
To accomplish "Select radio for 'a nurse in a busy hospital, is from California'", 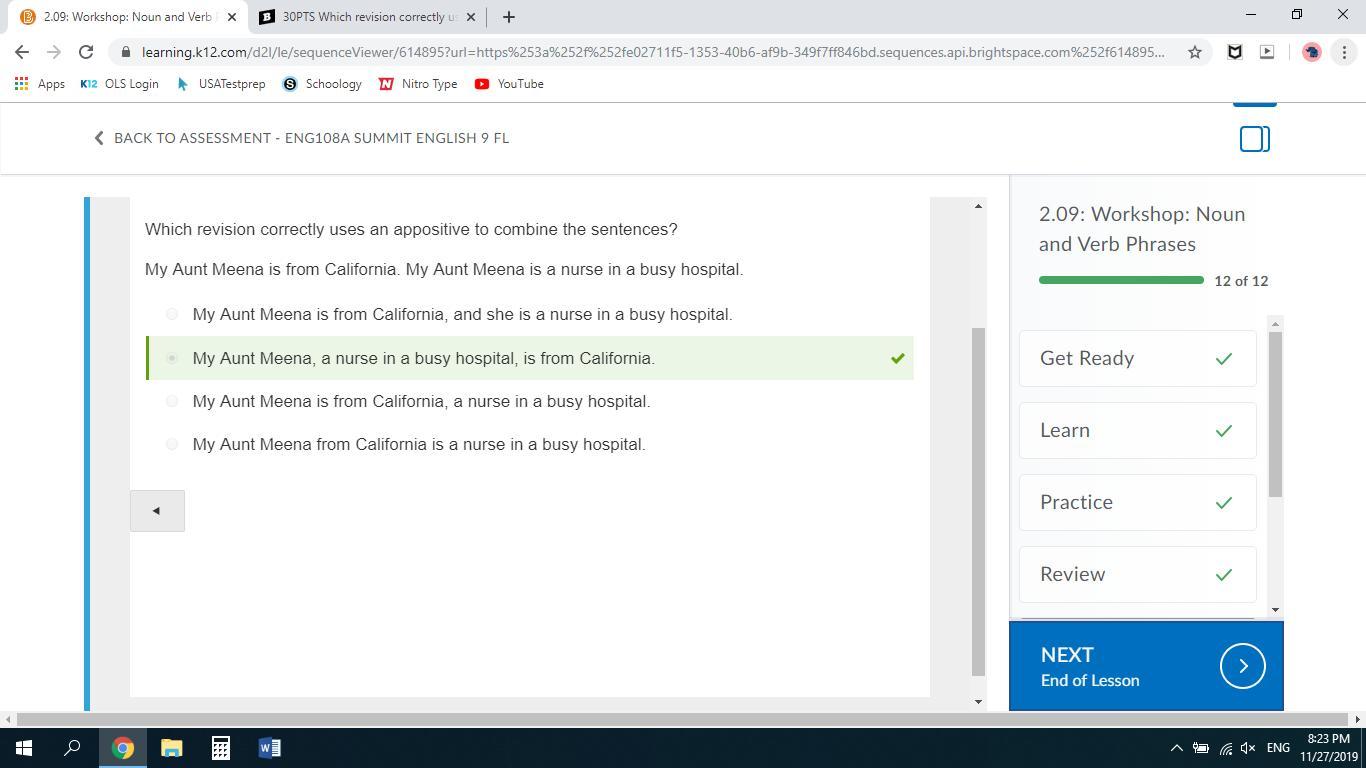I will coord(172,358).
